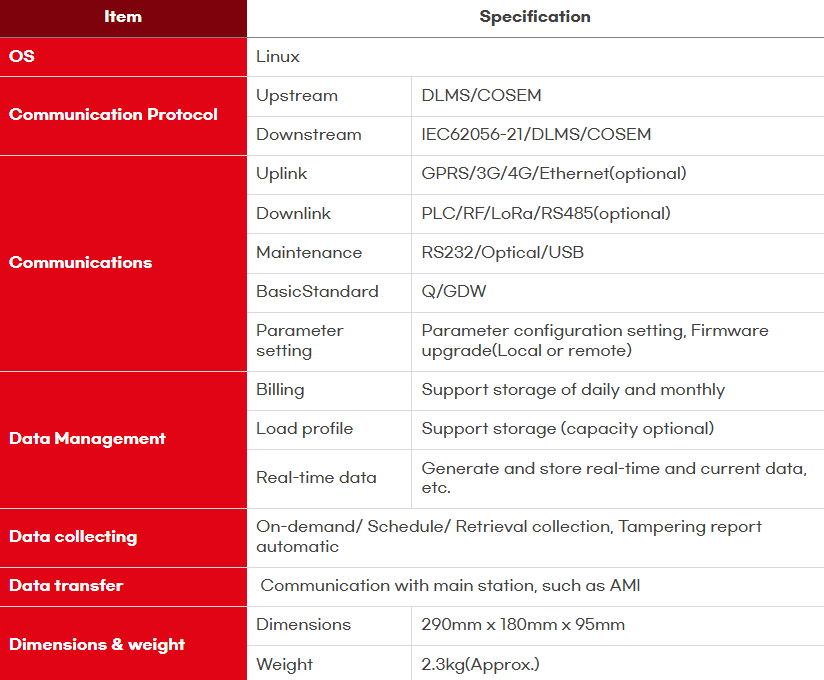Select the Data Management row header
Image resolution: width=824 pixels, height=680 pixels.
[x=87, y=439]
